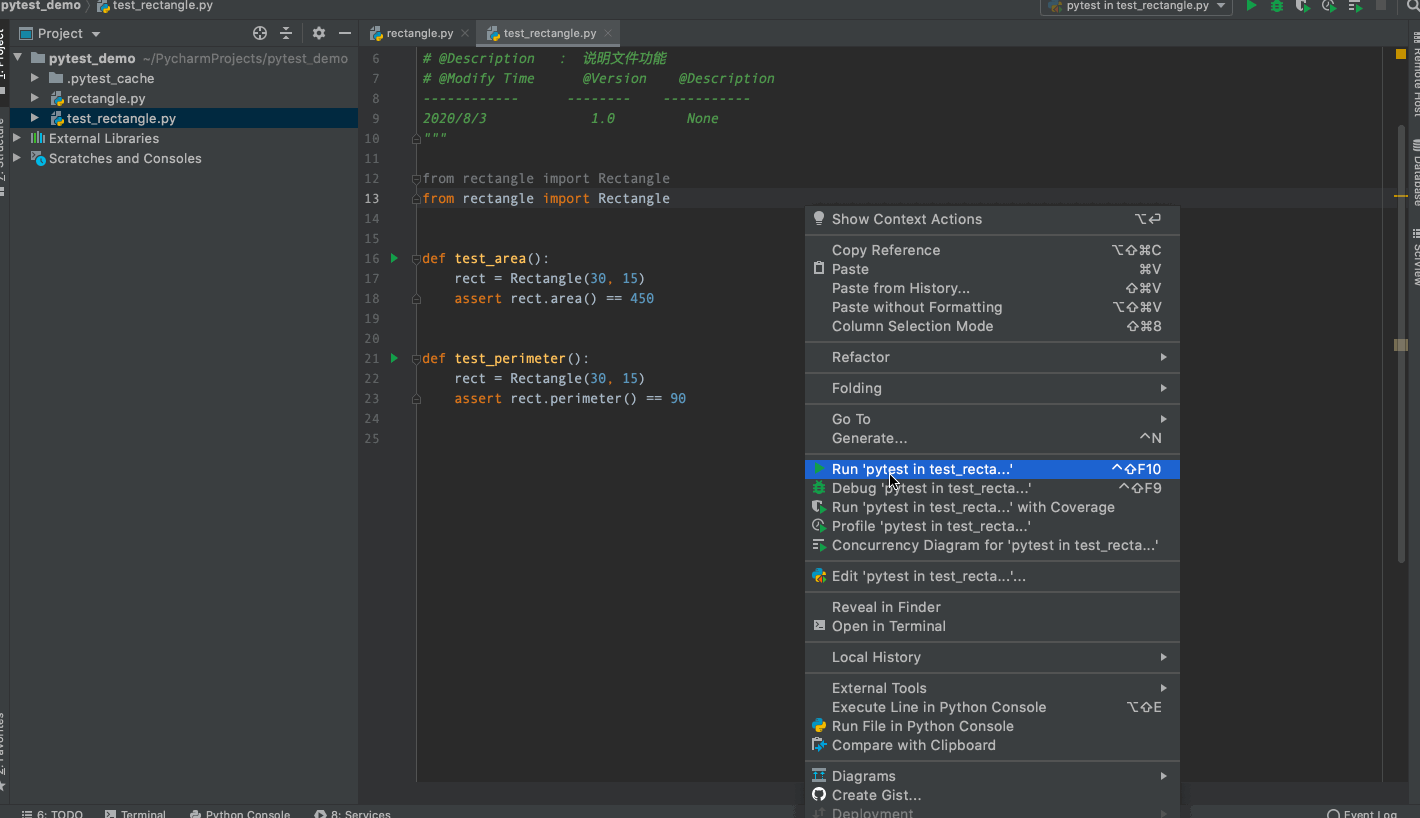Switch to the test_rectangle.py editor tab
This screenshot has width=1420, height=818.
(549, 33)
